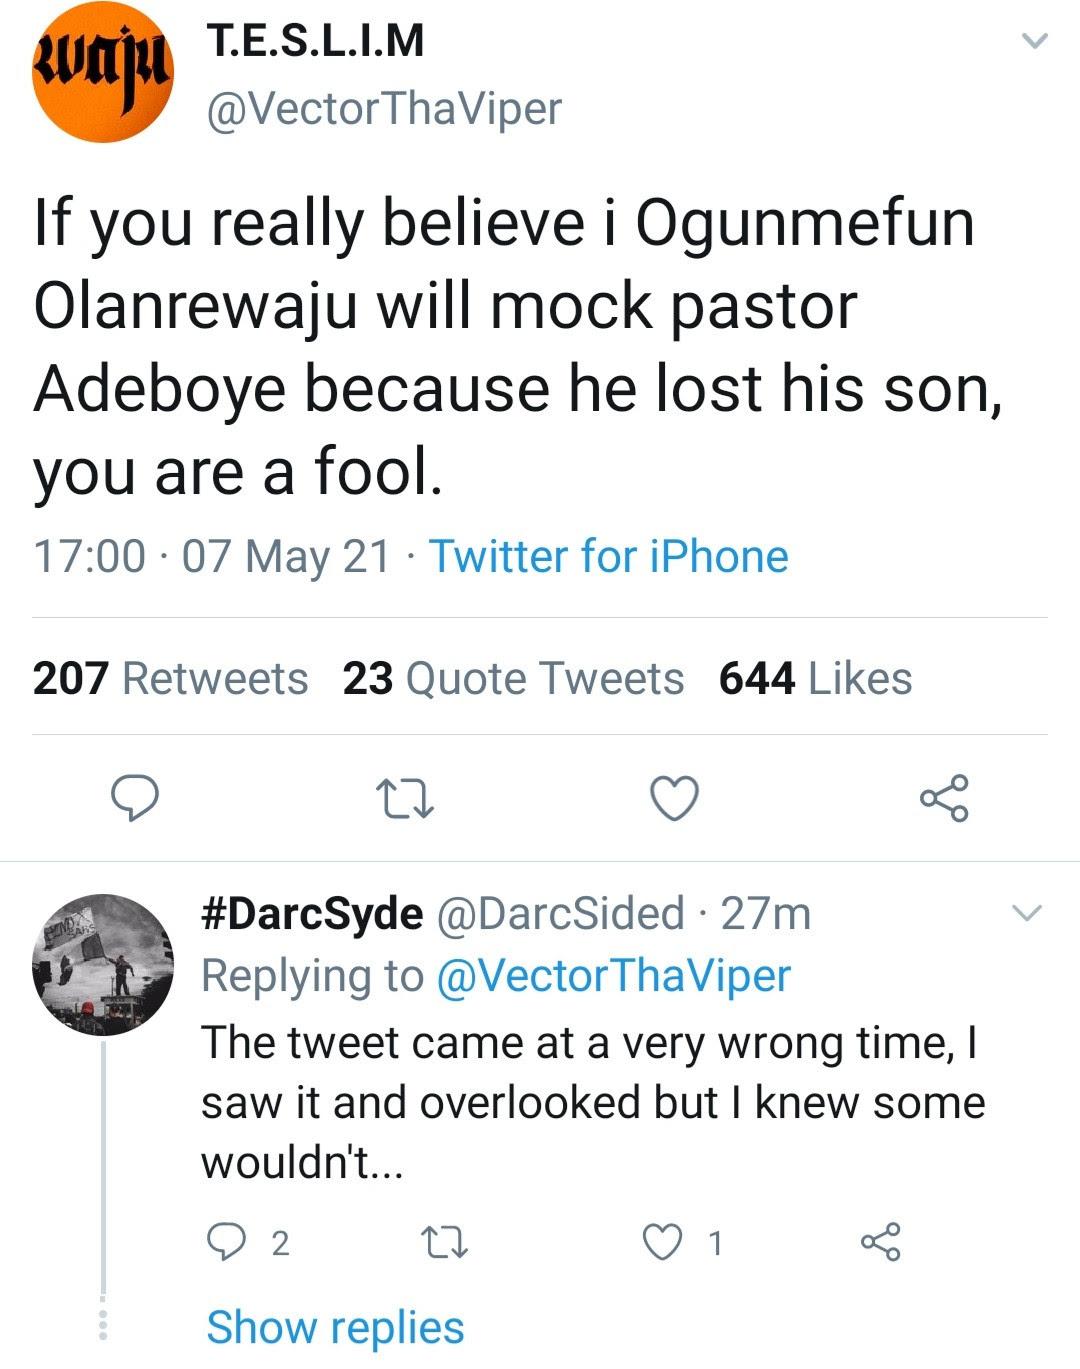Viewport: 1080px width, 1369px height.
Task: Expand the thread with Show replies
Action: (x=335, y=1327)
